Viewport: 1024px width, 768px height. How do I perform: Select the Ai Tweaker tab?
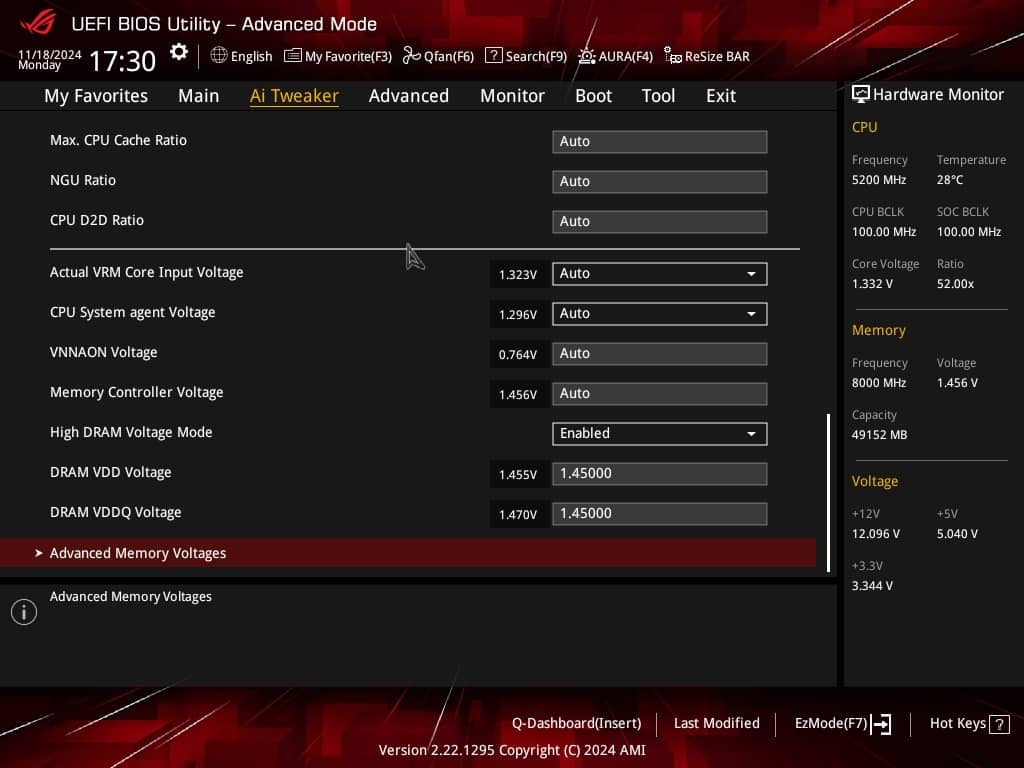pos(294,96)
